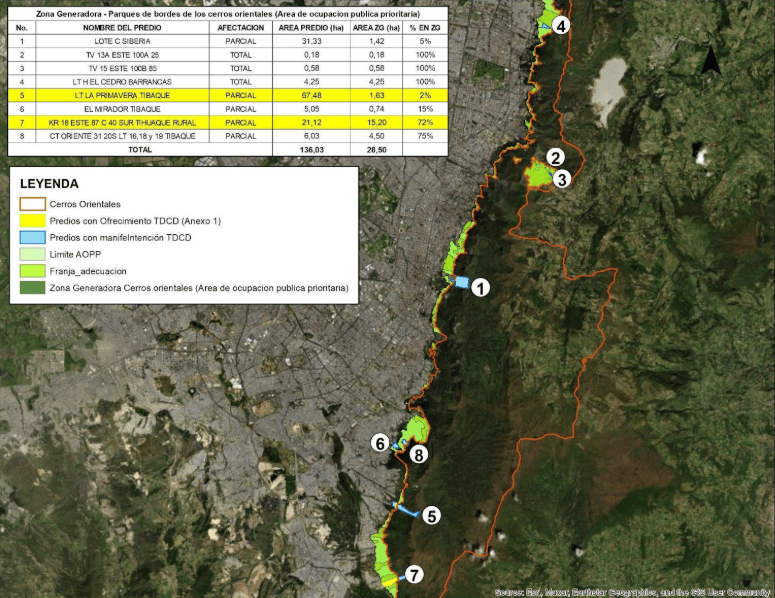Click the north arrow symbol
The height and width of the screenshot is (598, 775).
tap(711, 60)
